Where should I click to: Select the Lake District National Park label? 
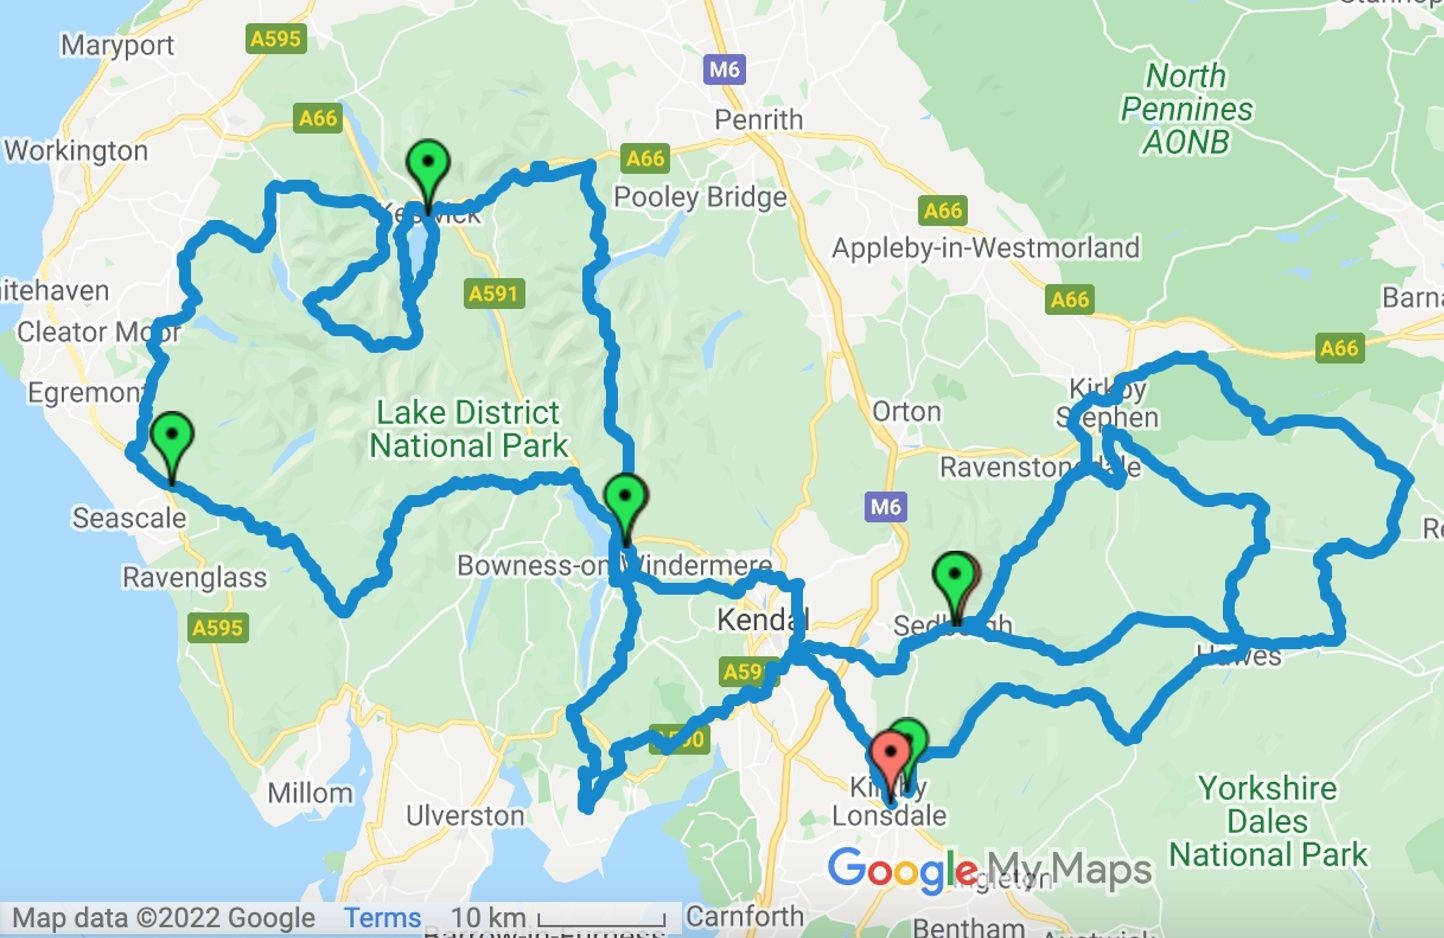[x=468, y=429]
